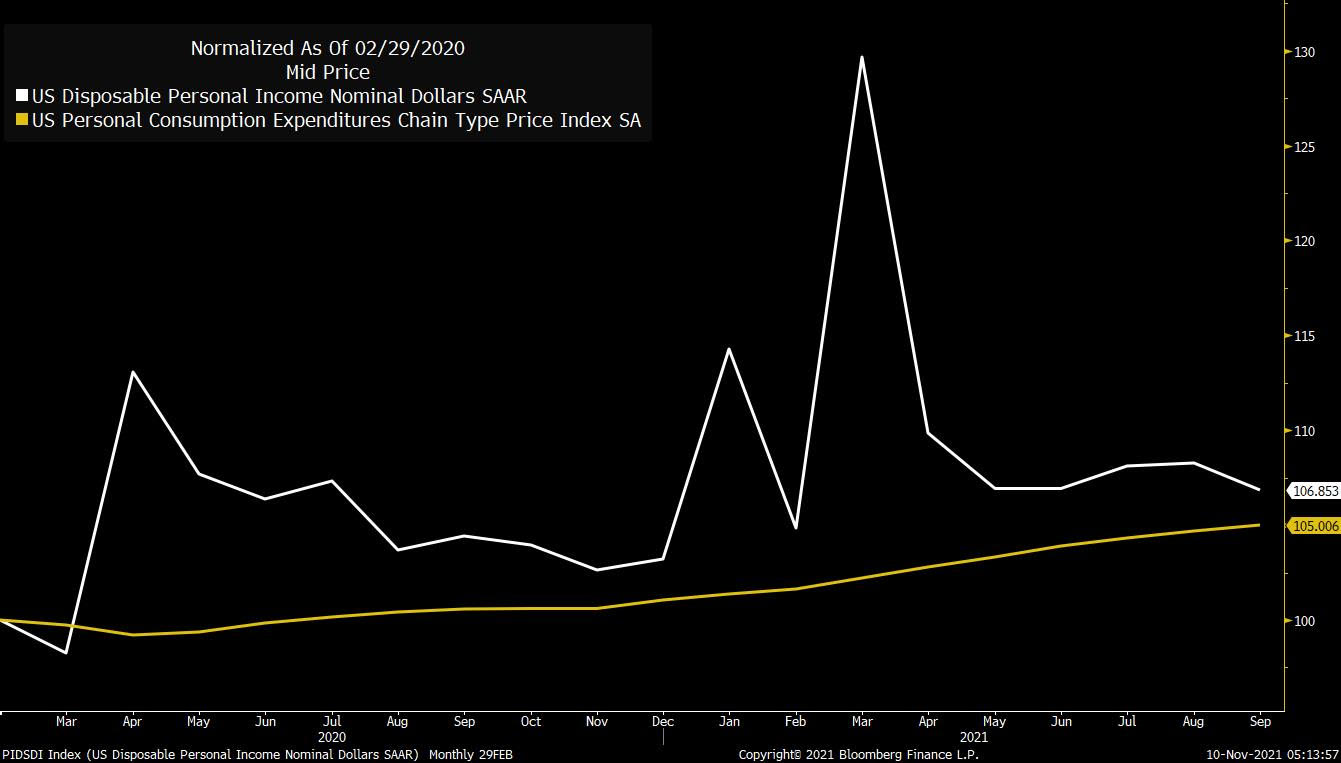Click the PIDSDI Index footer description
The height and width of the screenshot is (763, 1341).
(257, 755)
